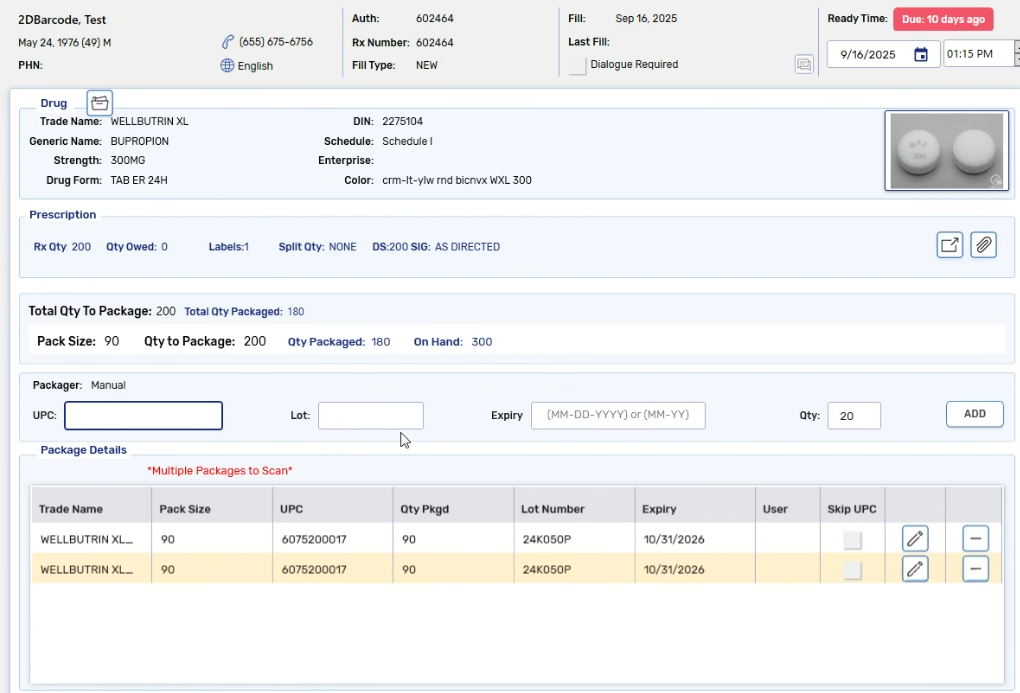Remove the first Wellbutrin package row
The image size is (1020, 693).
coord(975,539)
